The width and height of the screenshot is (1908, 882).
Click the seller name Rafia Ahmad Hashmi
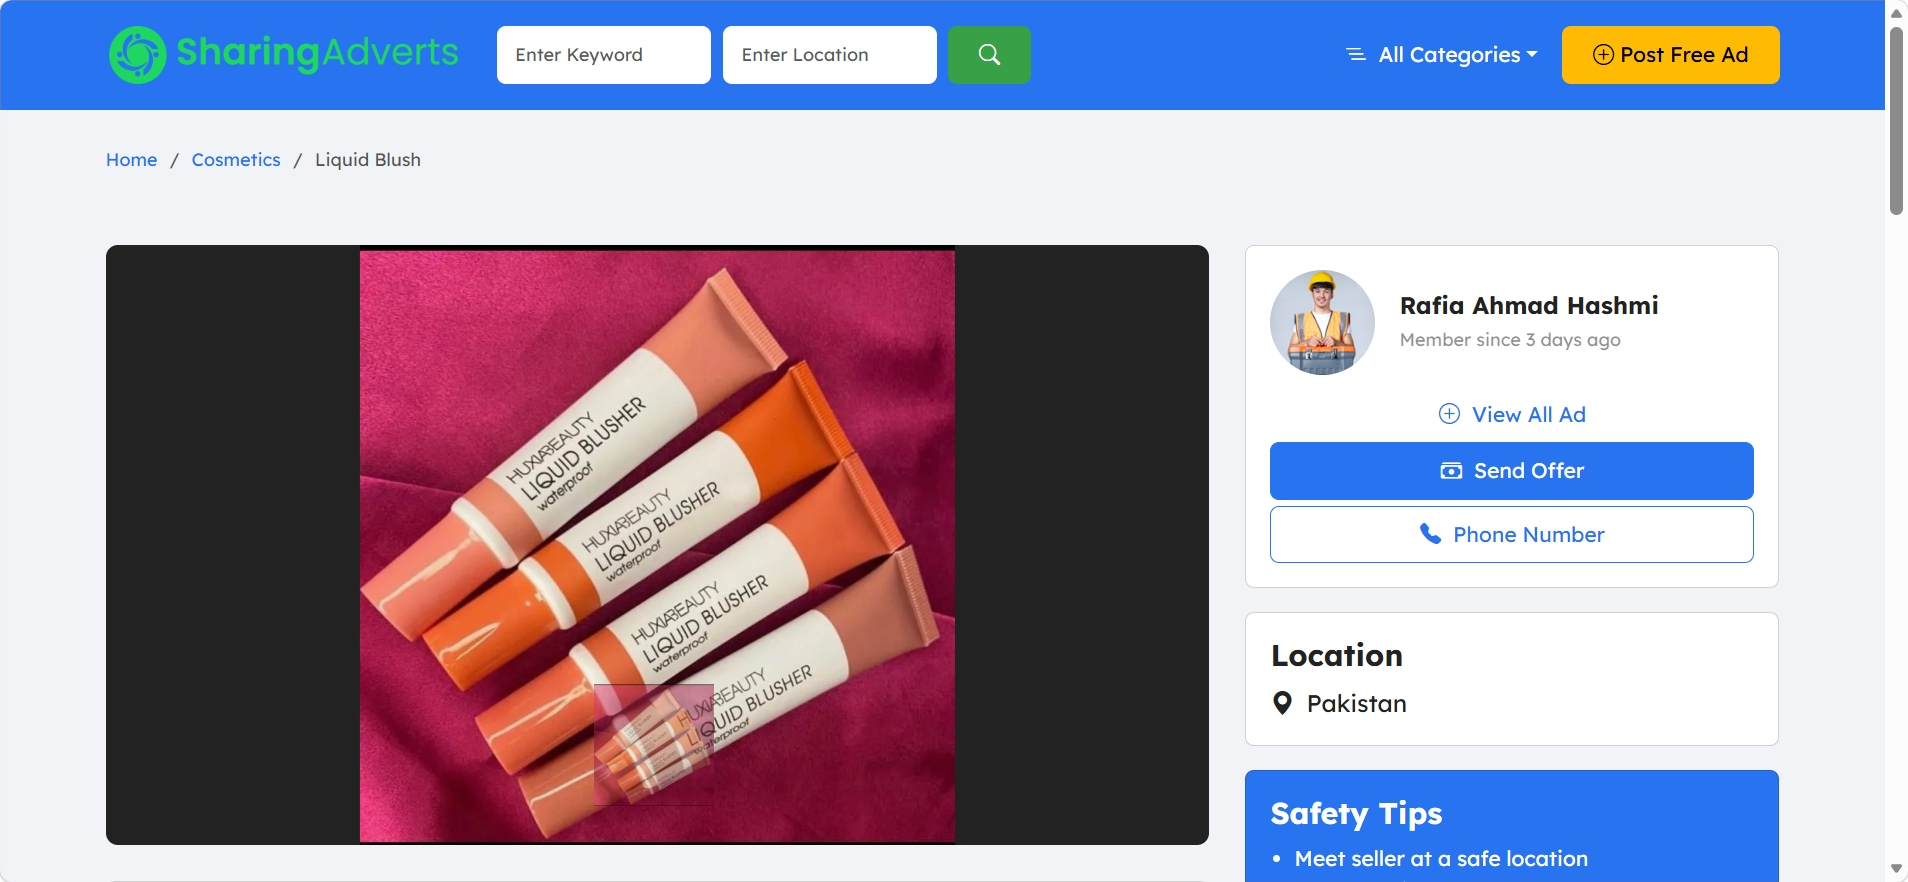[x=1529, y=305]
